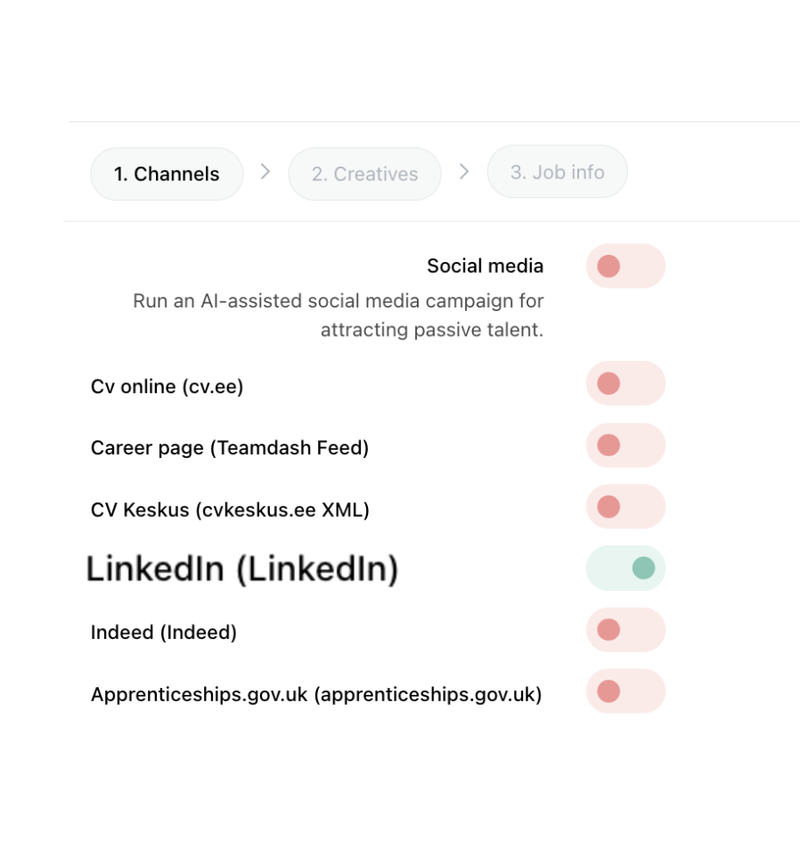Click the LinkedIn (LinkedIn) channel label

242,569
